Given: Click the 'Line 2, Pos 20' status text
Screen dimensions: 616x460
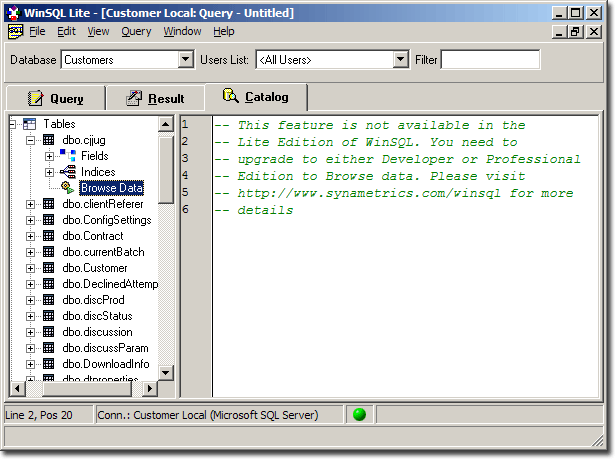Looking at the screenshot, I should (39, 415).
